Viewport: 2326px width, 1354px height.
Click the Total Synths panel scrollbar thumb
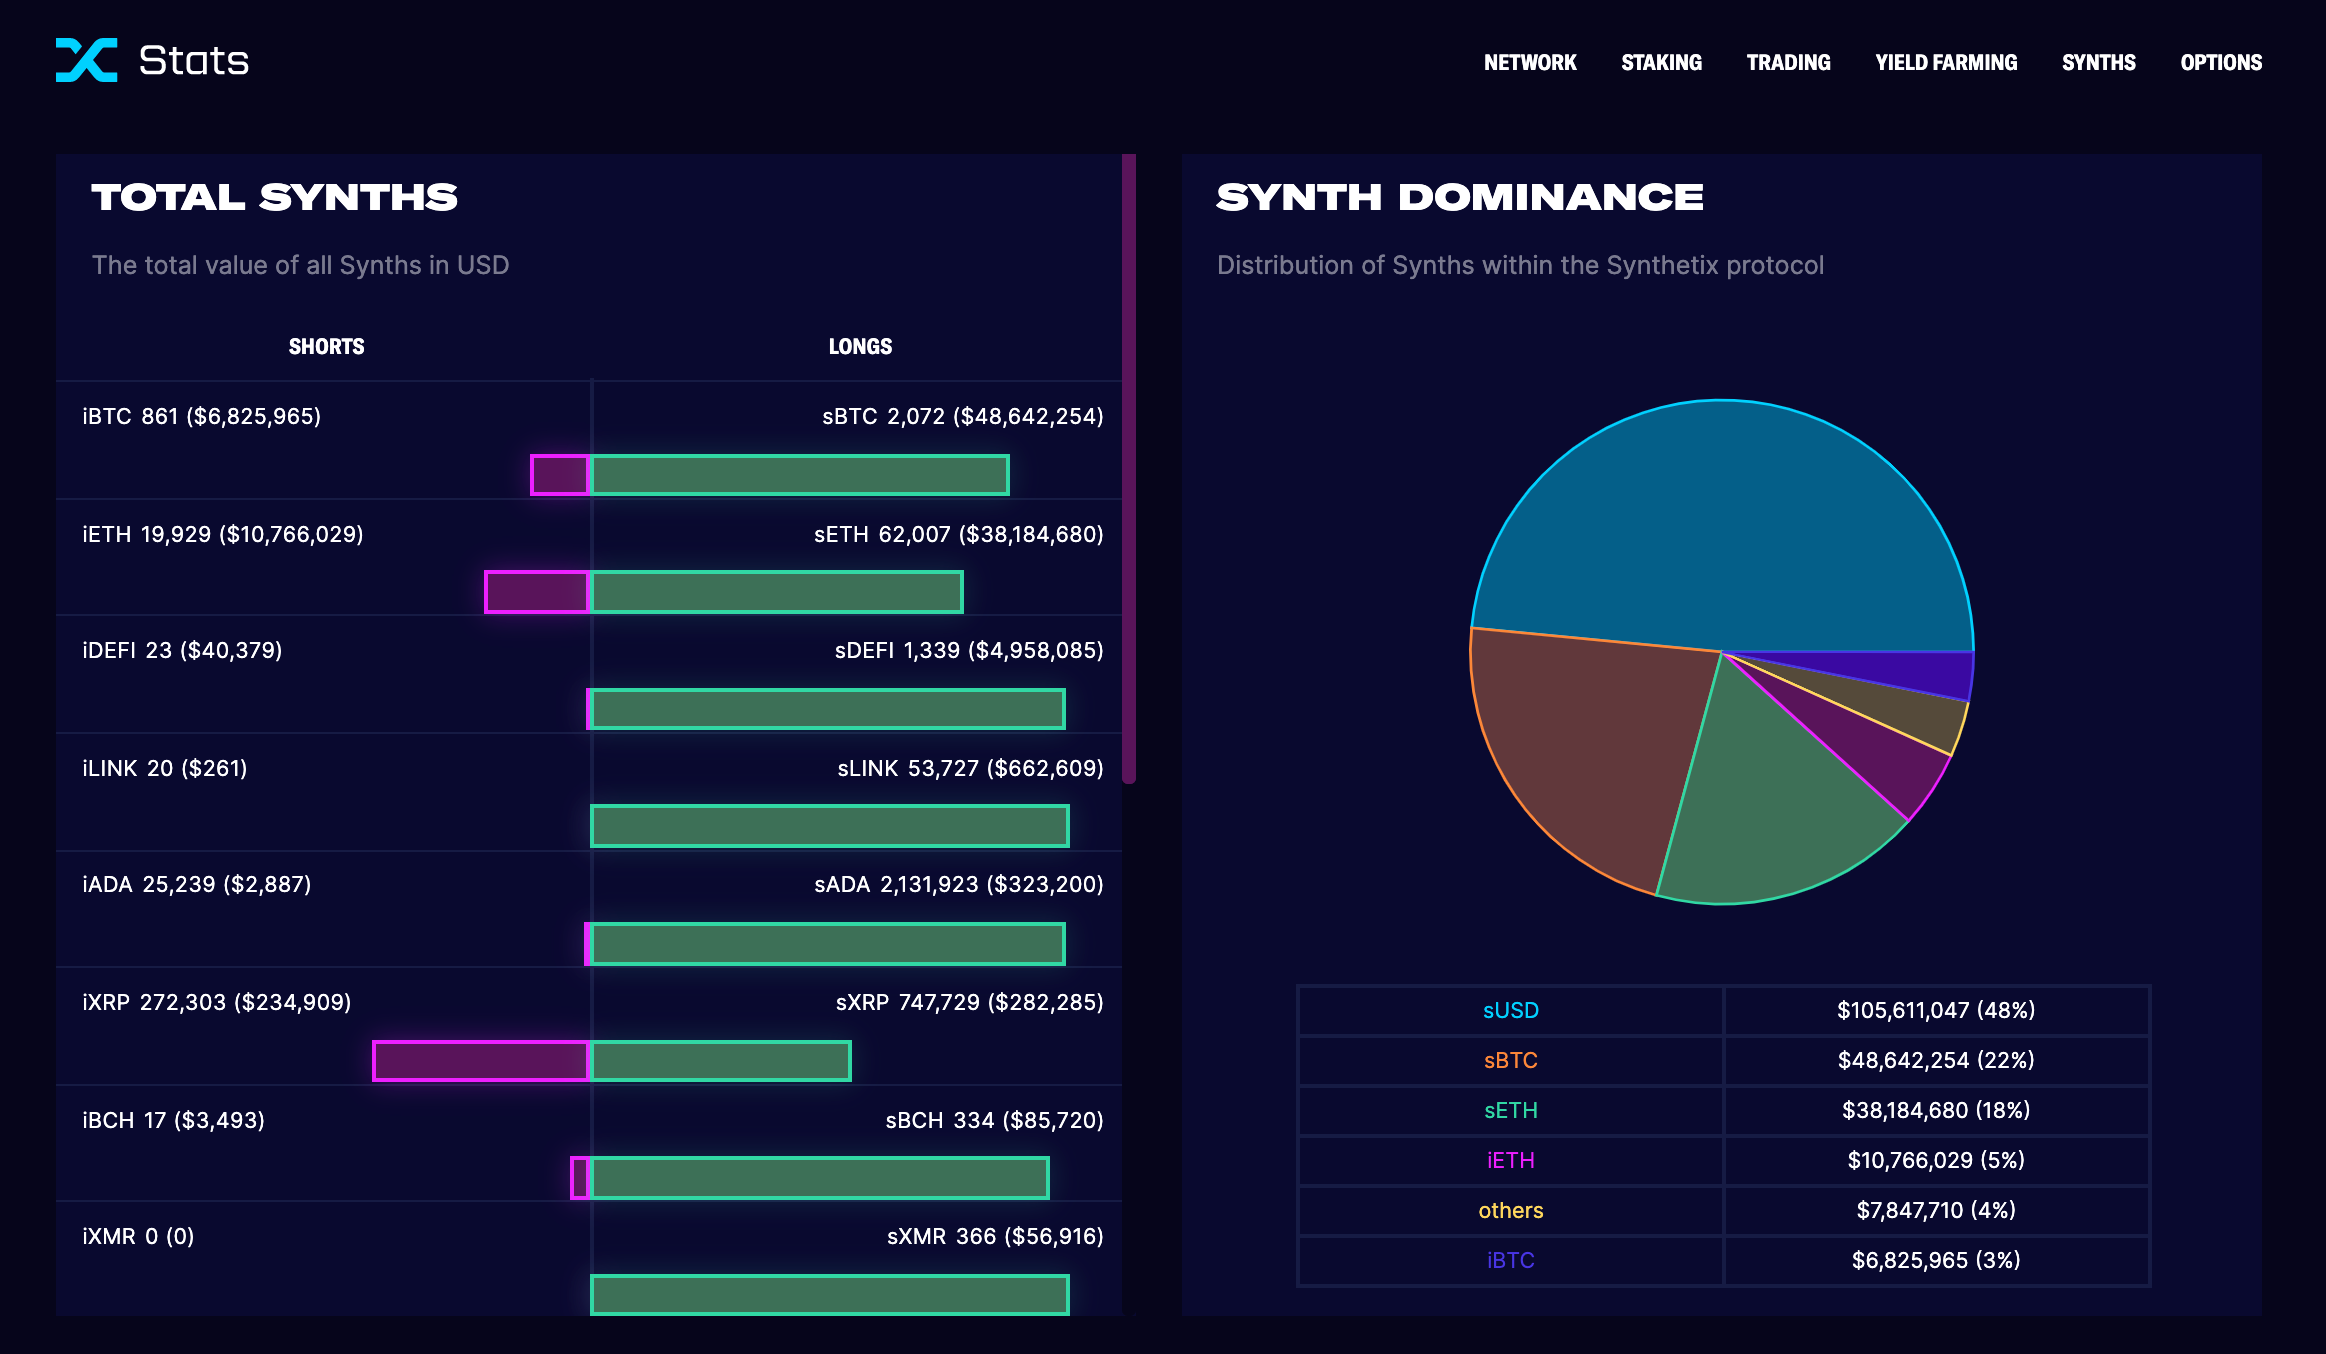1129,468
